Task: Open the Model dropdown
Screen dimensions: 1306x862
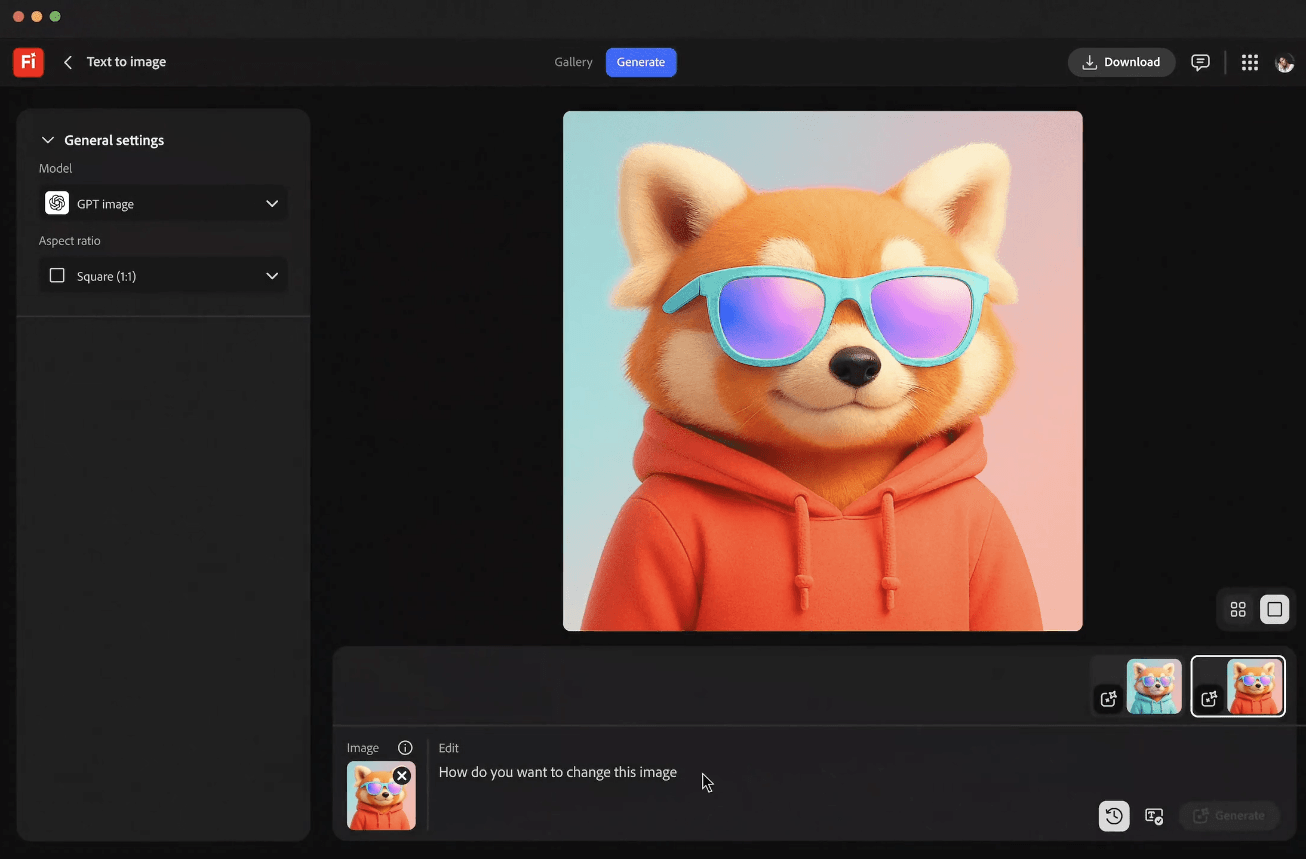Action: click(x=163, y=203)
